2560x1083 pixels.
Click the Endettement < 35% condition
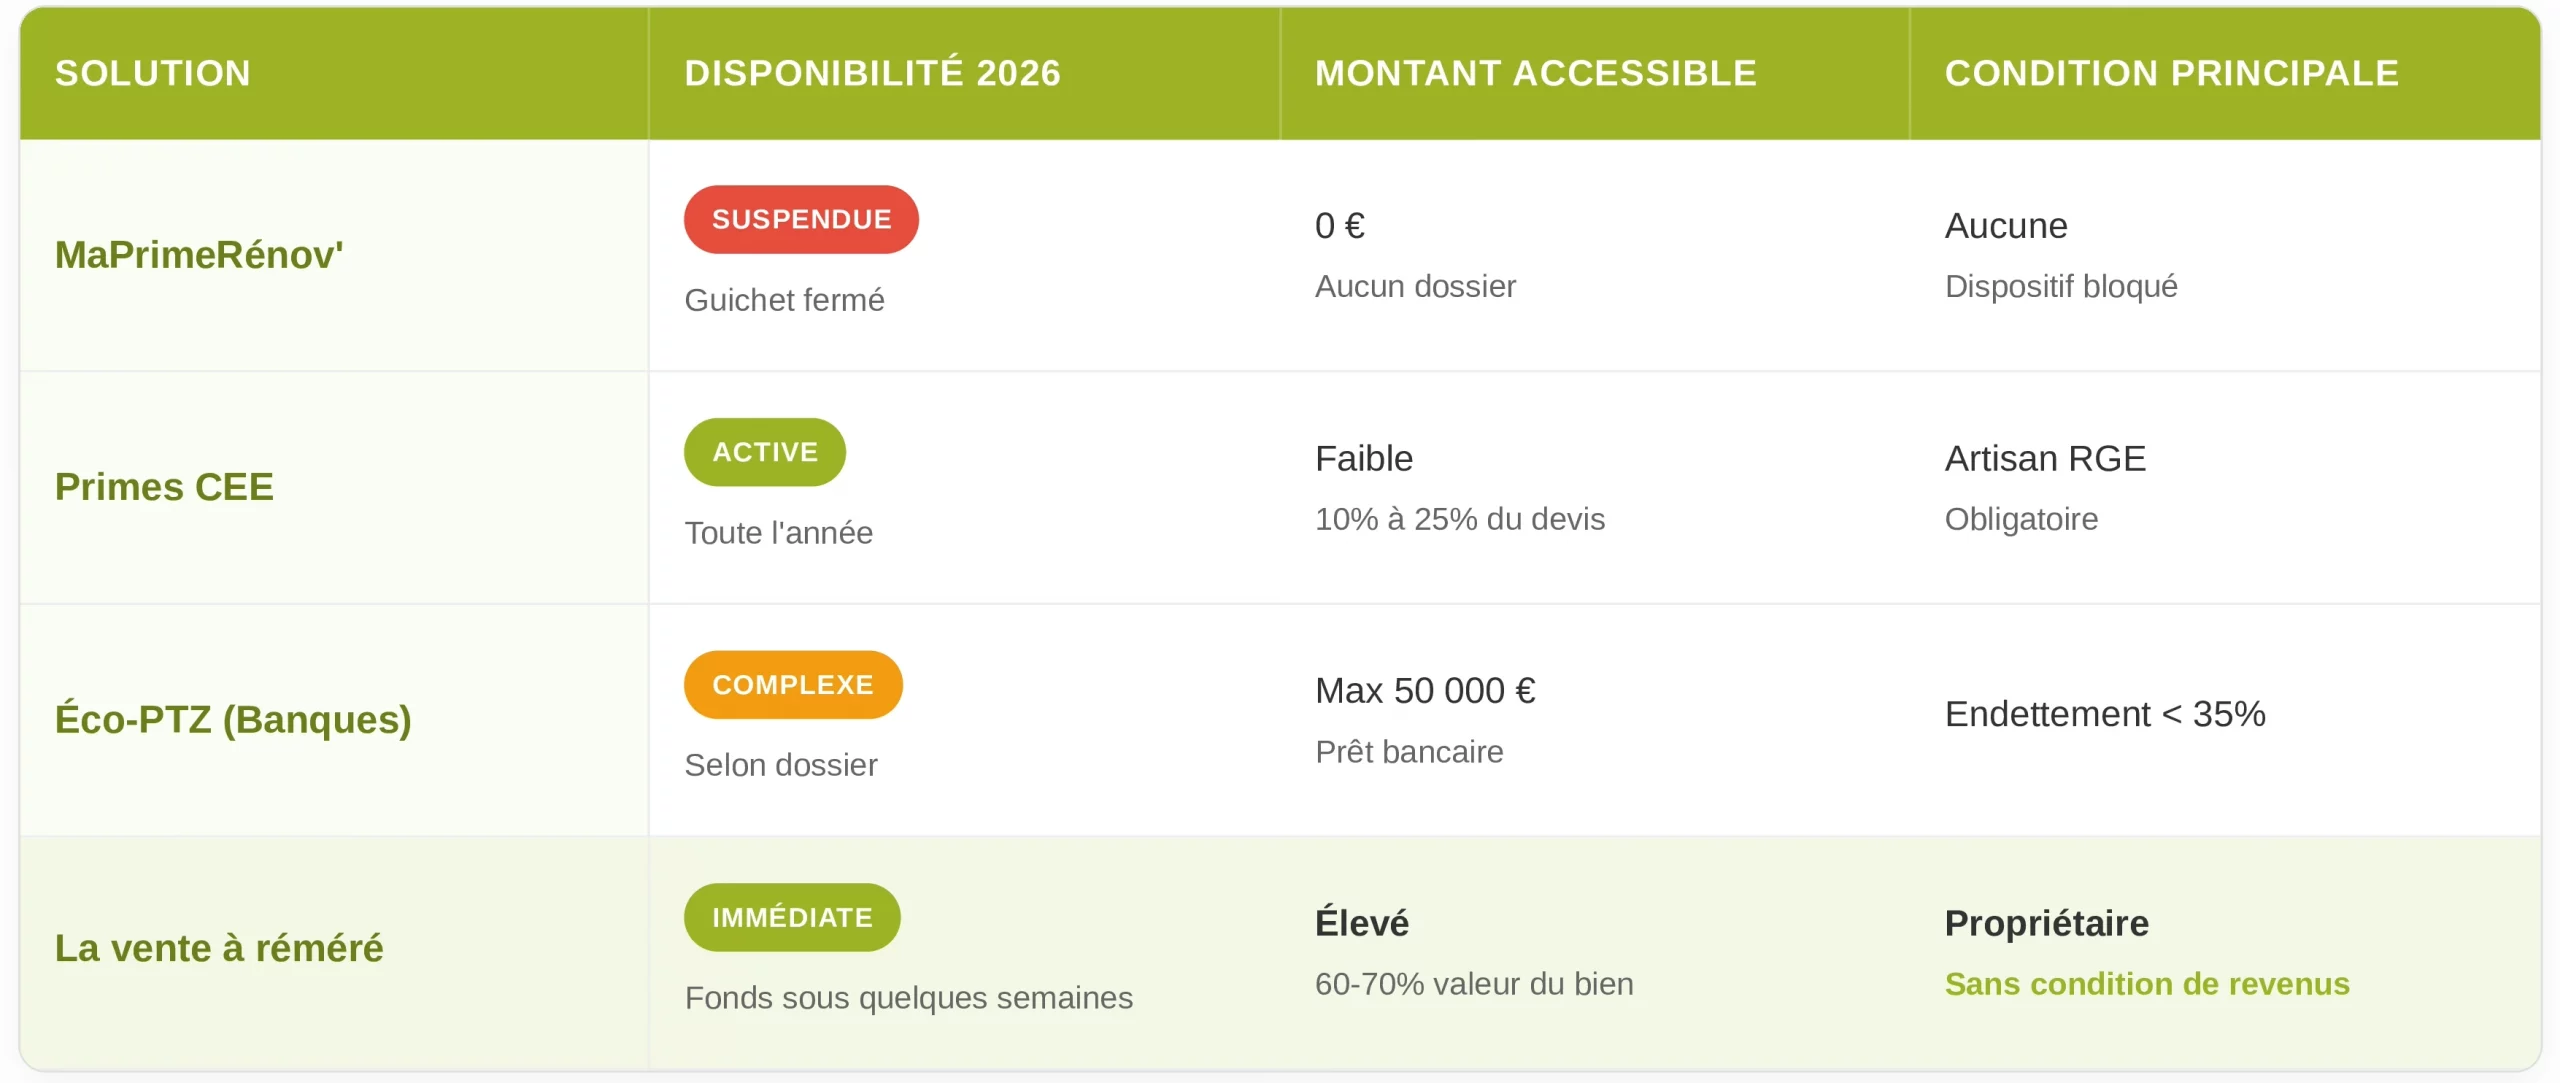coord(2104,714)
